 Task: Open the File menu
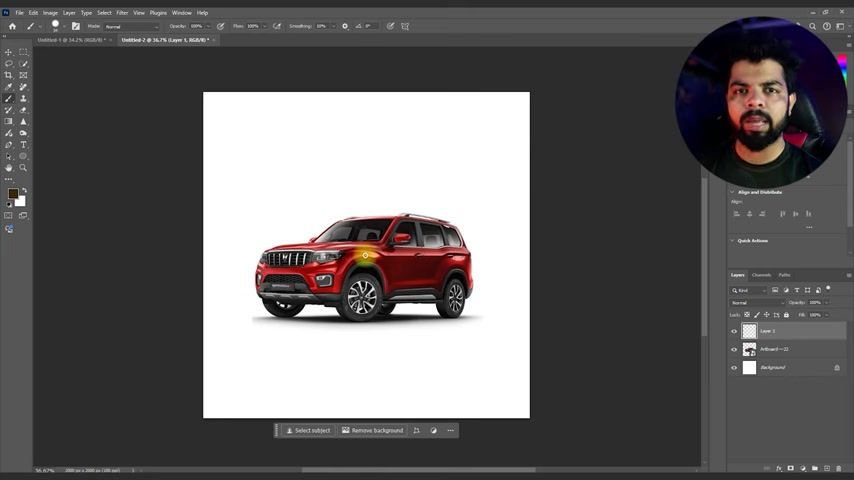19,13
